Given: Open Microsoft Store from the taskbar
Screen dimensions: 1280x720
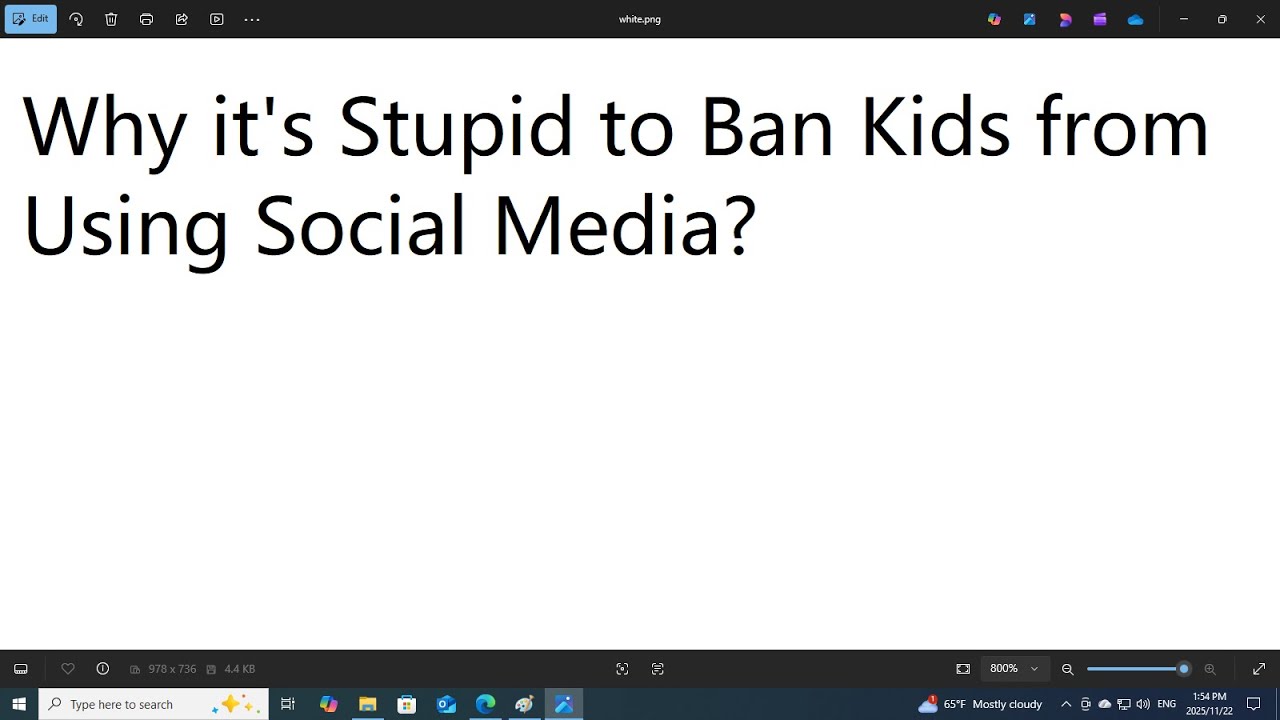Looking at the screenshot, I should [x=407, y=704].
